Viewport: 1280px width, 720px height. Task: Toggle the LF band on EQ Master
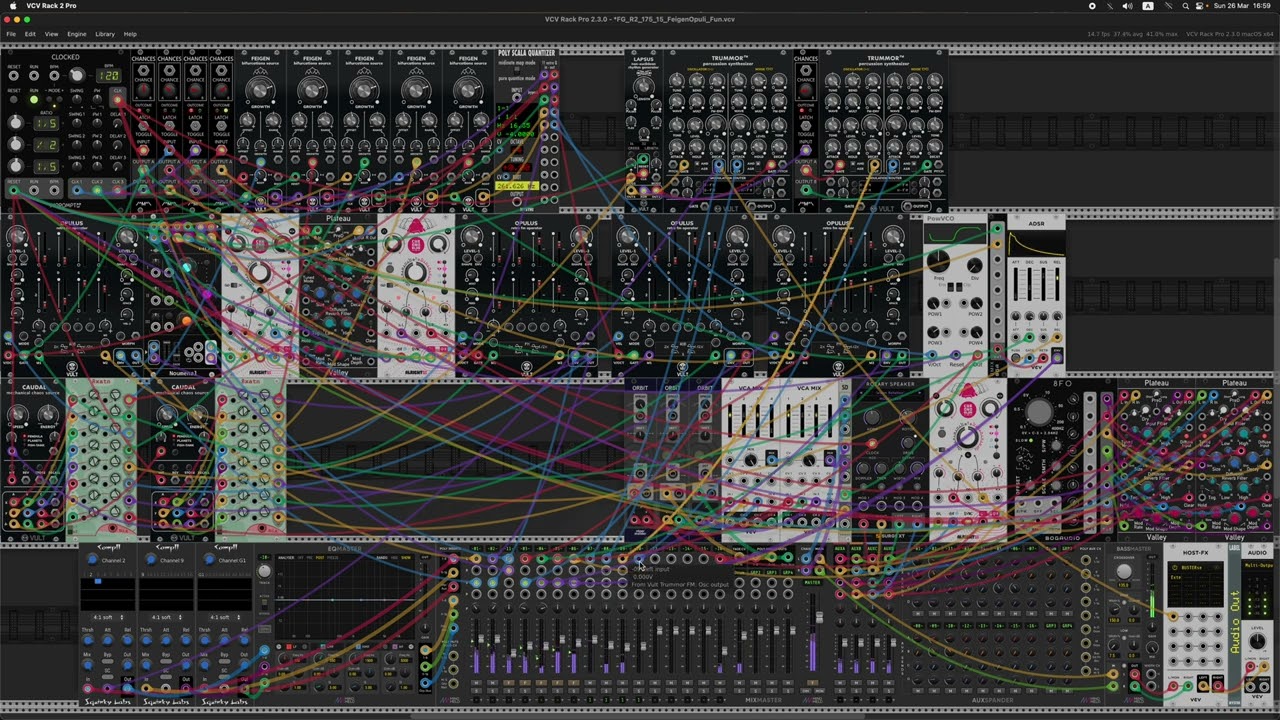pyautogui.click(x=291, y=647)
